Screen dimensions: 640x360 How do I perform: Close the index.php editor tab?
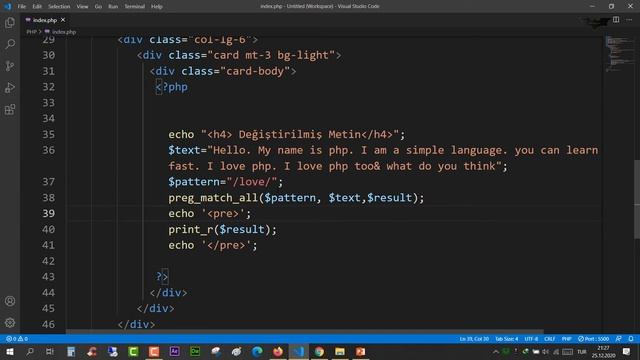click(x=63, y=20)
